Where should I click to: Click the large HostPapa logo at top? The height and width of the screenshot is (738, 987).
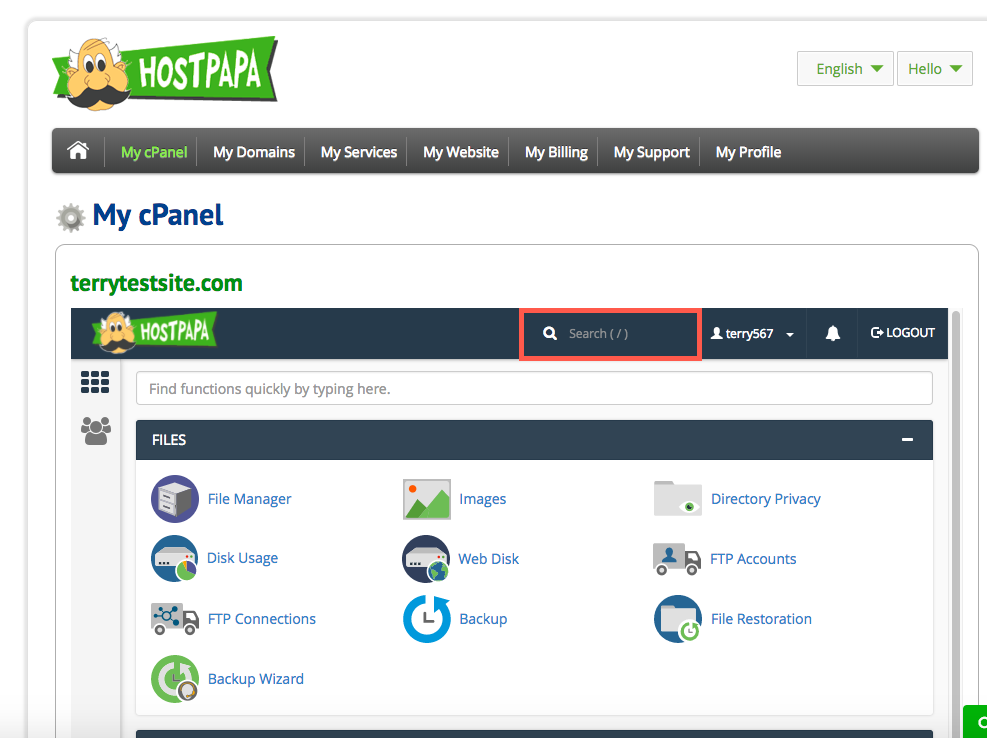(165, 74)
